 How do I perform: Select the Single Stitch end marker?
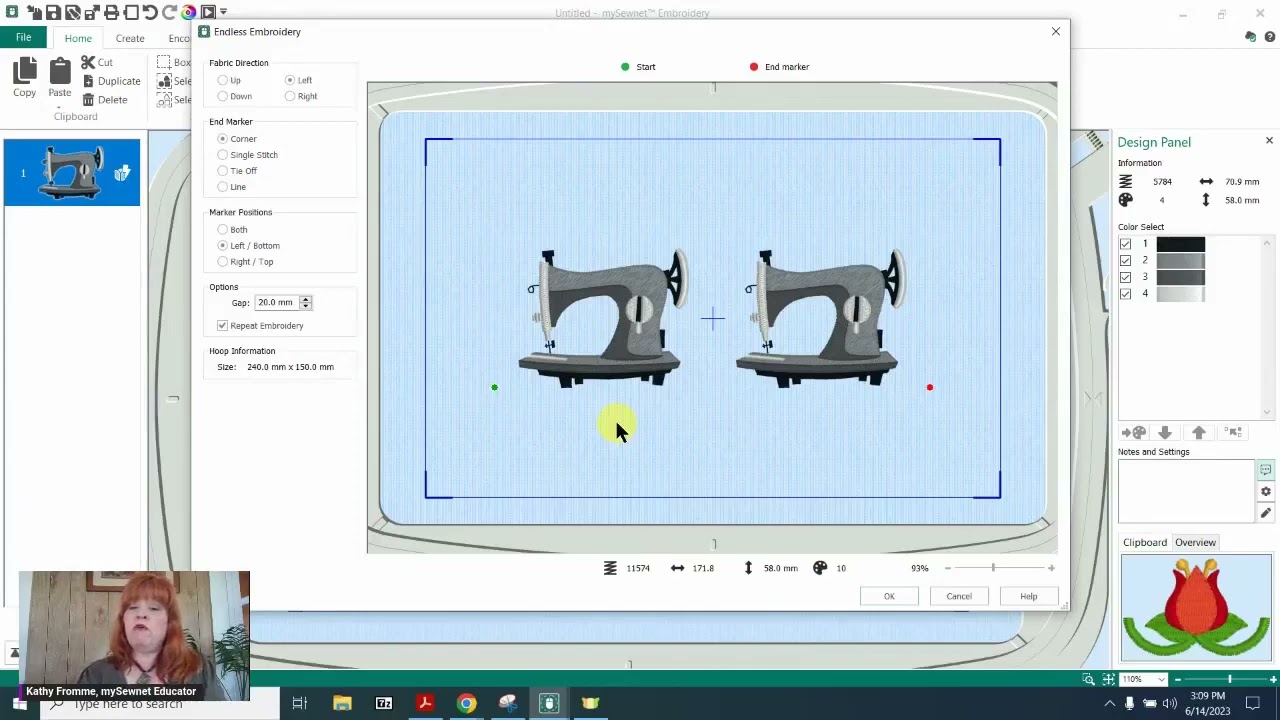[x=223, y=155]
